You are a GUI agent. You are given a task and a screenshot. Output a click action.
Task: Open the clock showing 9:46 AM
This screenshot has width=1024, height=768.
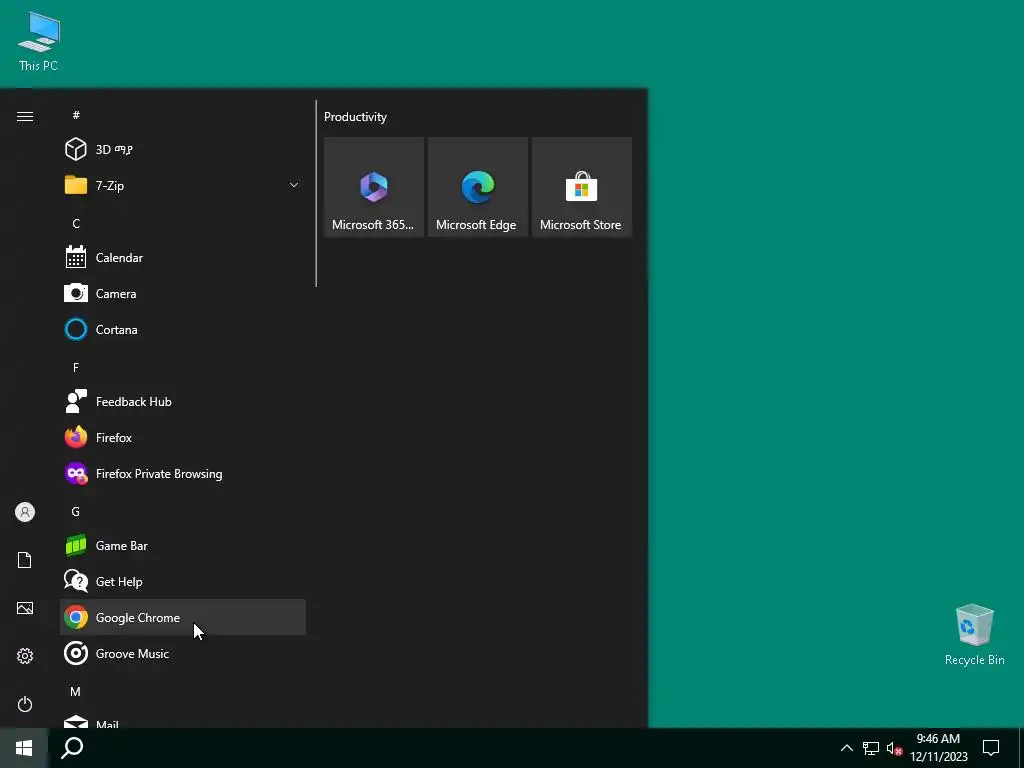pyautogui.click(x=938, y=748)
